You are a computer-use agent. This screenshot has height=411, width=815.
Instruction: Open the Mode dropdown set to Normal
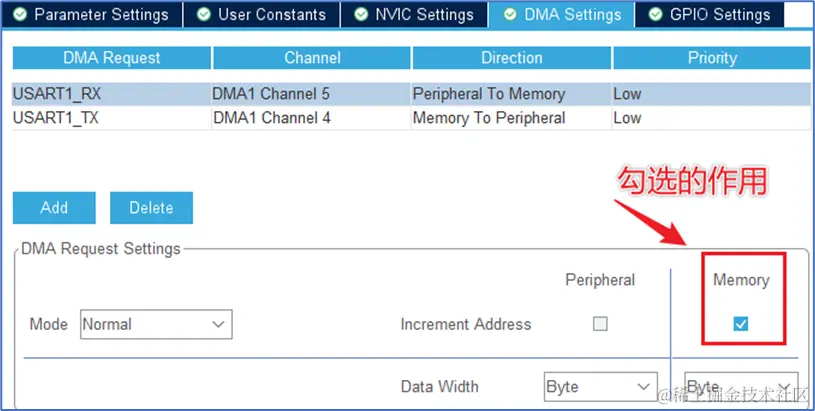(155, 324)
